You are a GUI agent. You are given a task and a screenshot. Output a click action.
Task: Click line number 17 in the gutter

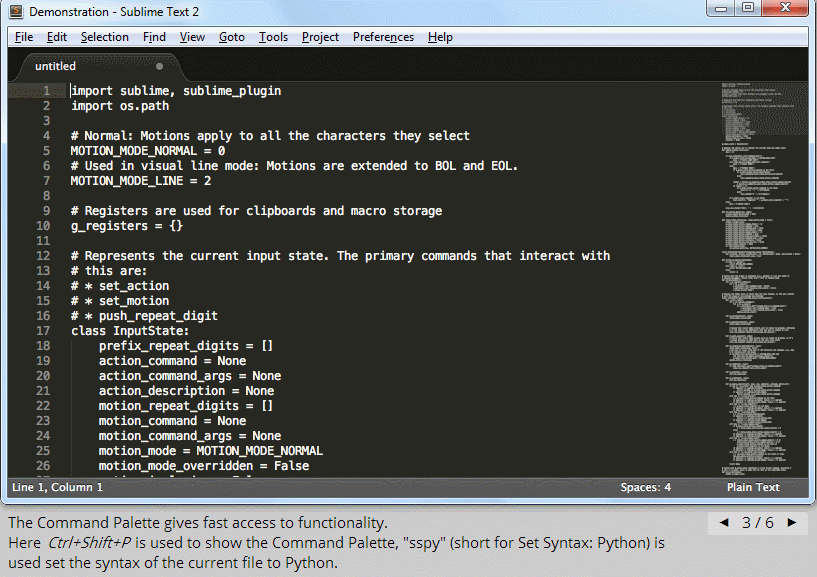(x=43, y=331)
